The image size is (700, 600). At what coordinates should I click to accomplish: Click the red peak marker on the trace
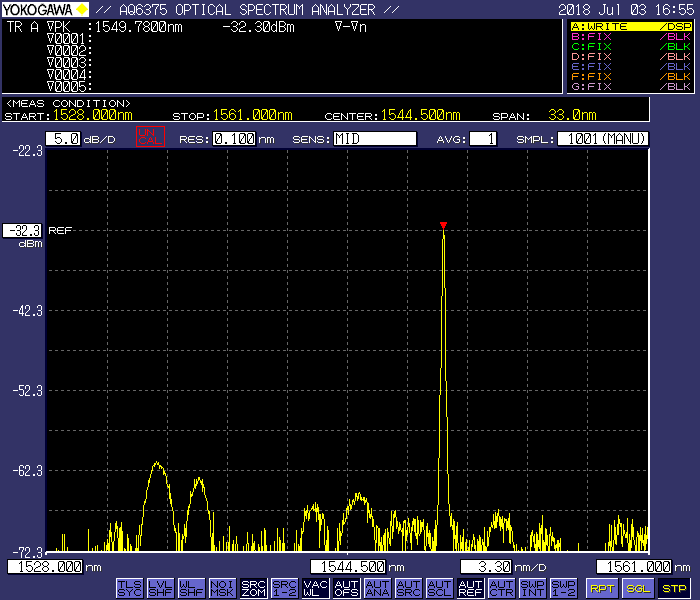(443, 225)
